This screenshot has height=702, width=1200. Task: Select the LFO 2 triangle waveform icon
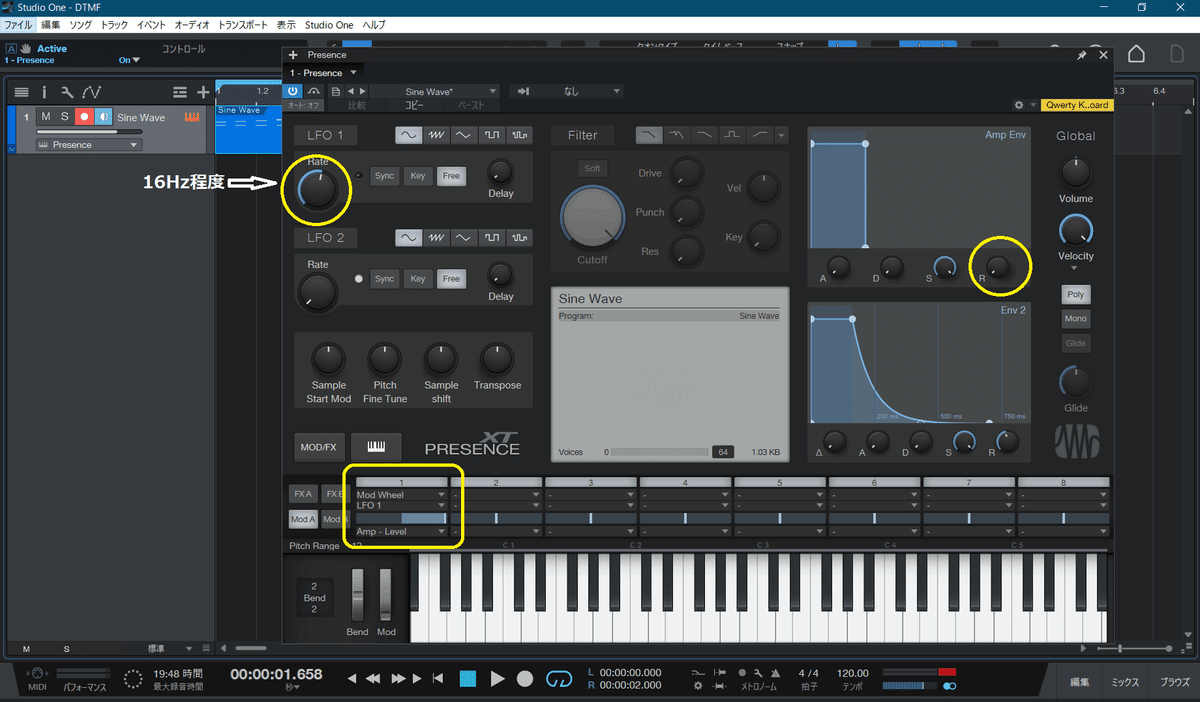(x=464, y=238)
